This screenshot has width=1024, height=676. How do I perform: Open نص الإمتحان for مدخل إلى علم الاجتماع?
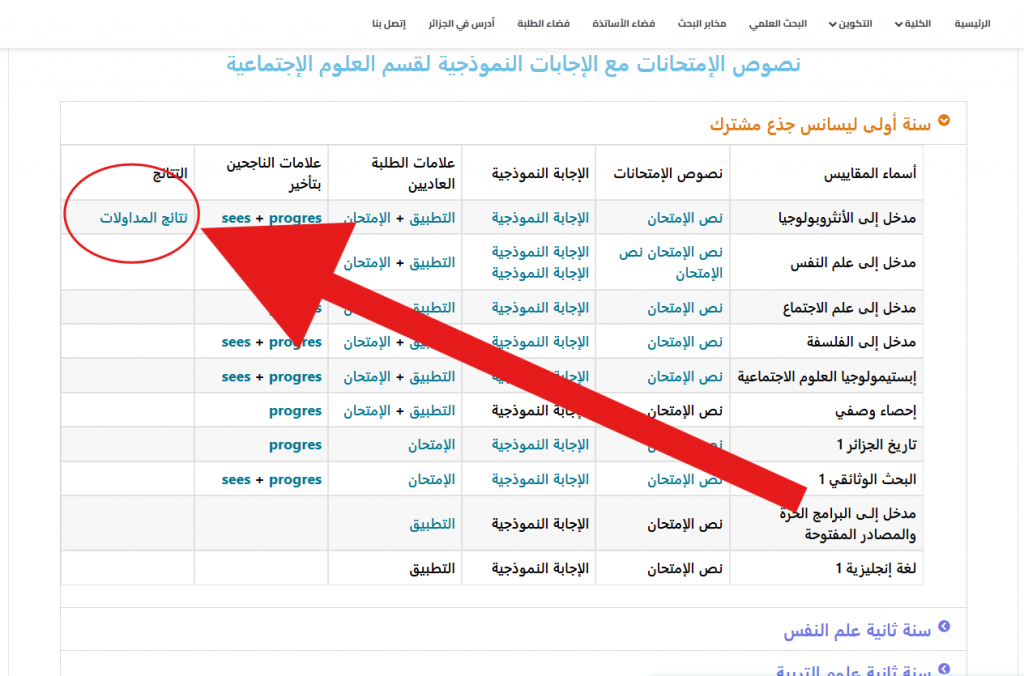click(684, 308)
